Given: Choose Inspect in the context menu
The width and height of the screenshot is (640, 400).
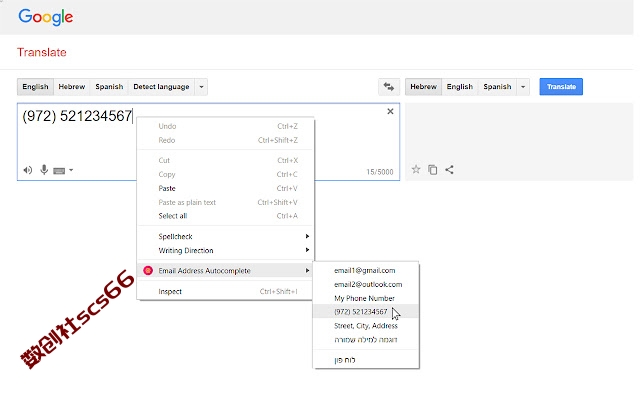Looking at the screenshot, I should point(226,291).
